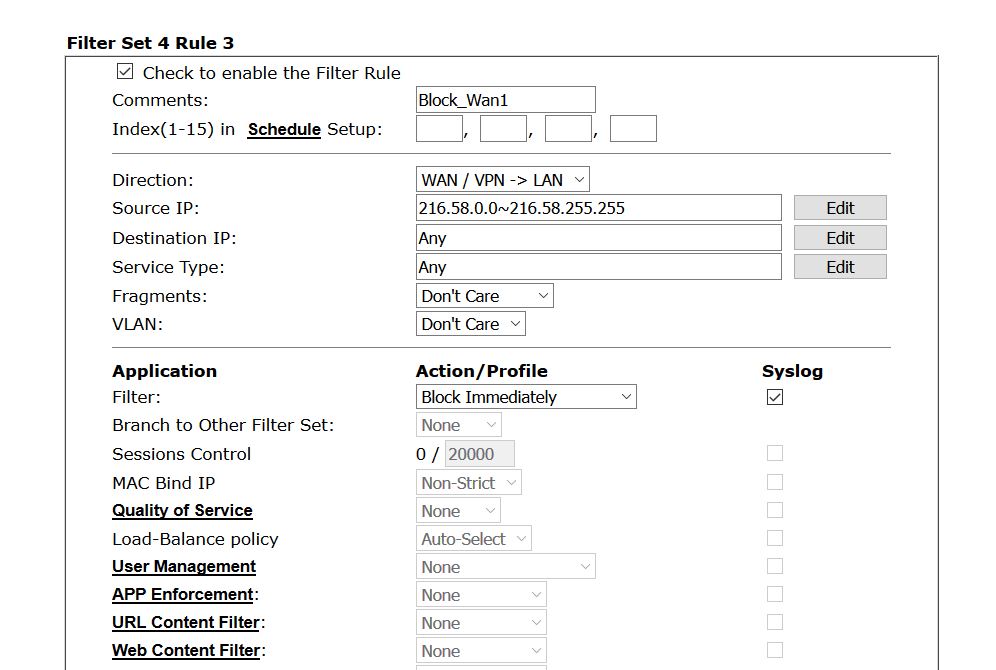Go to the Web Content Filter link

tap(186, 651)
